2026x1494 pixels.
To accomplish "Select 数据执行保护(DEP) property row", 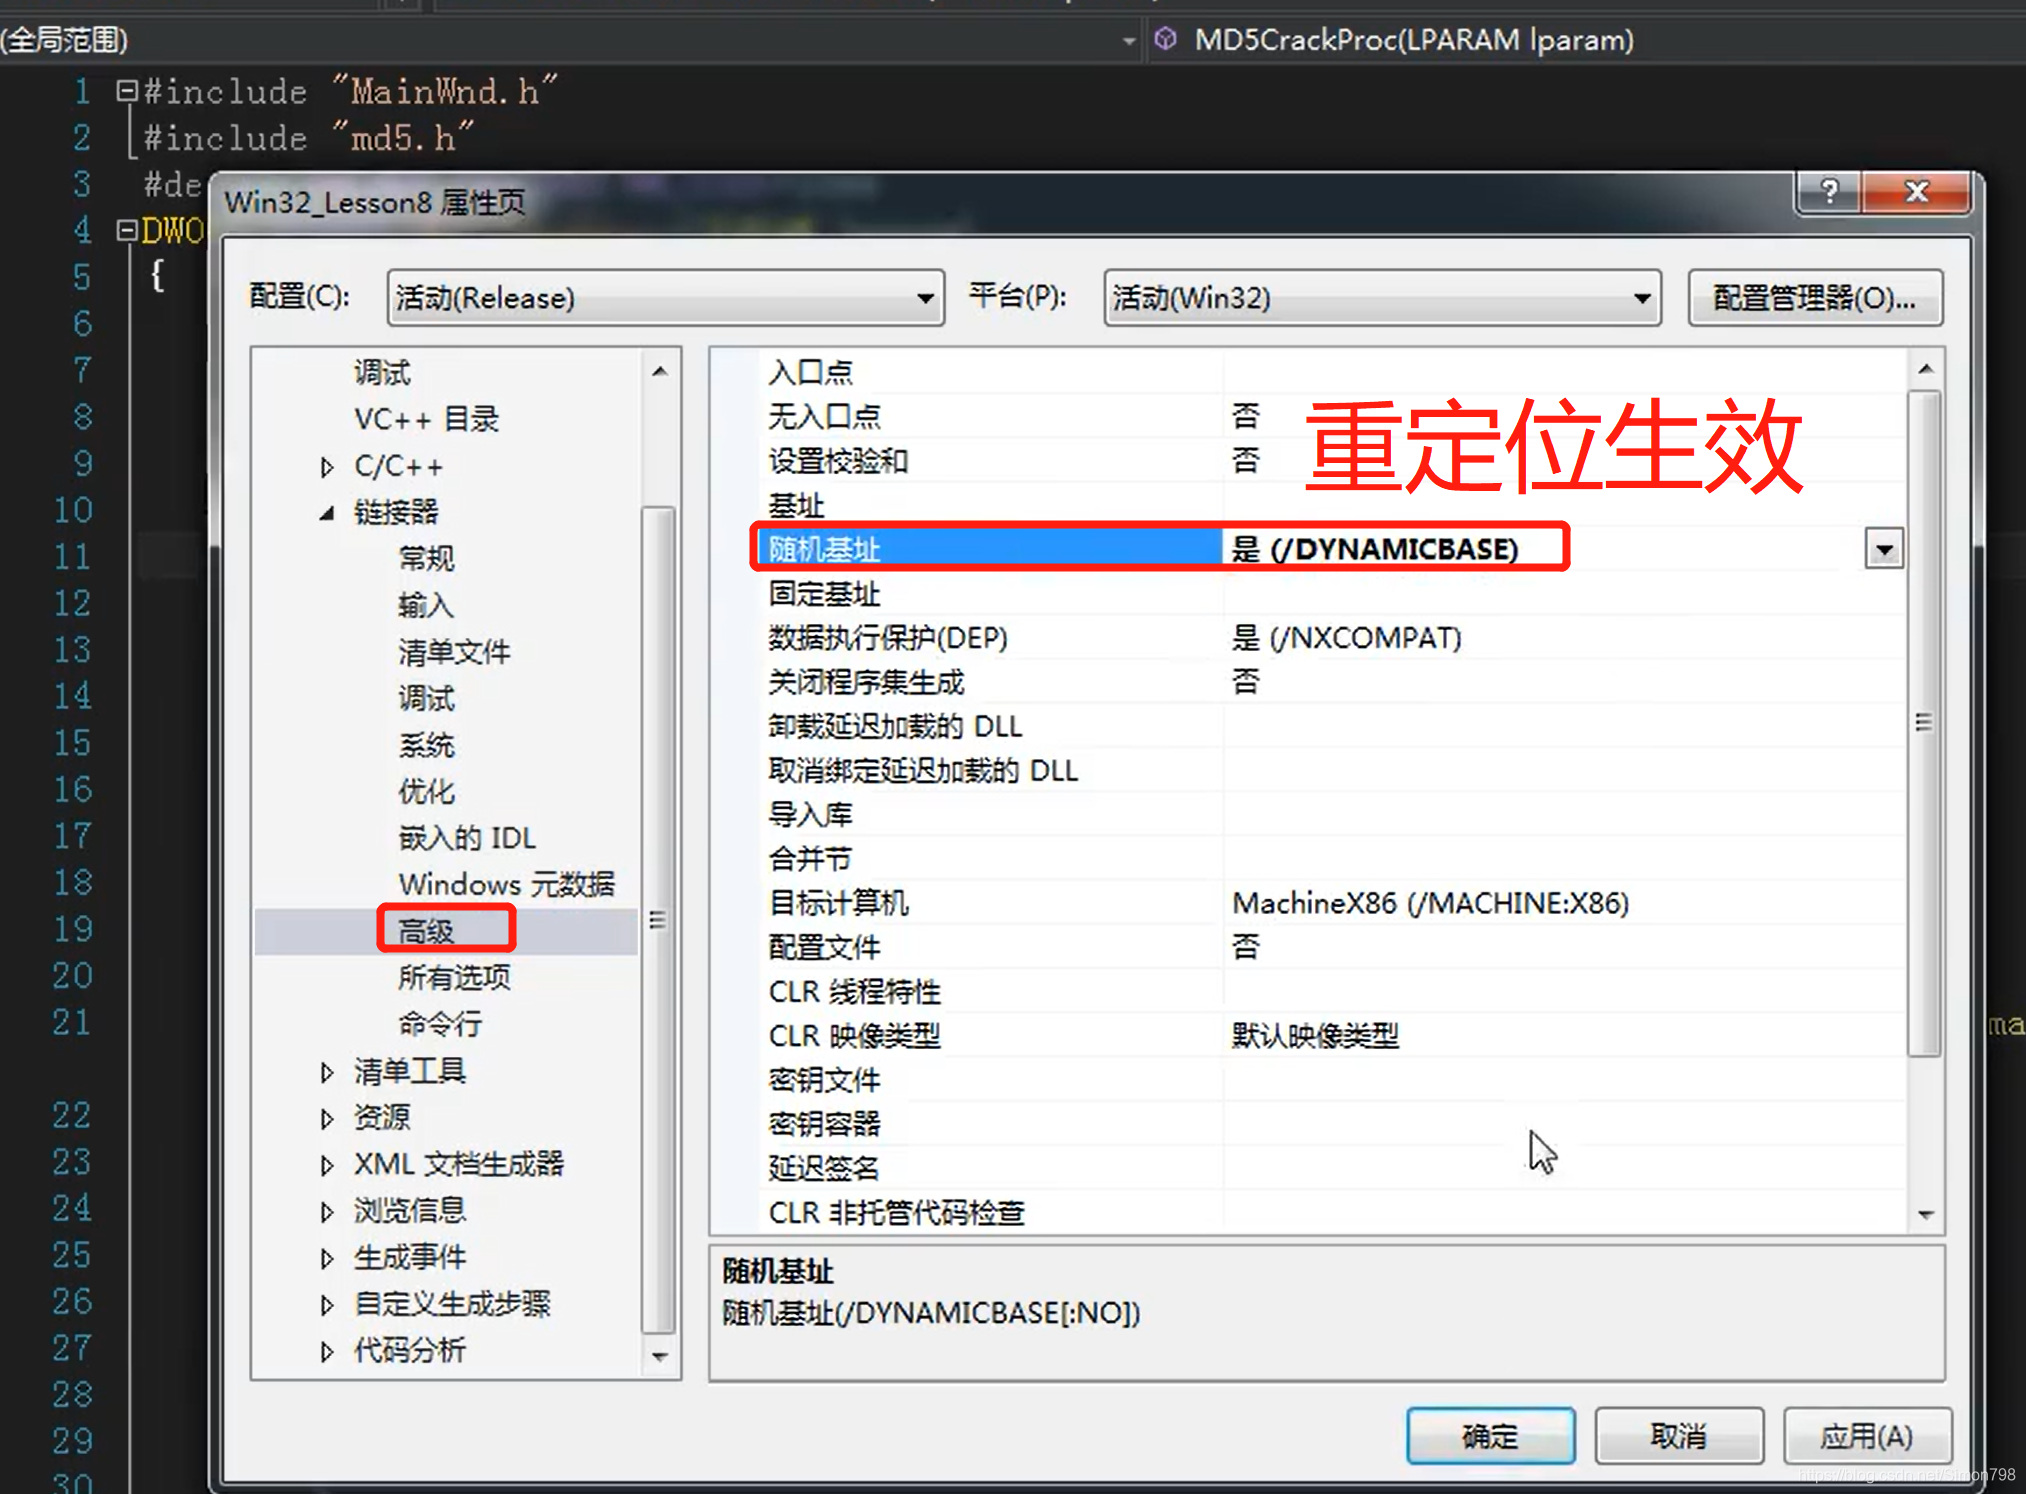I will (x=1331, y=638).
